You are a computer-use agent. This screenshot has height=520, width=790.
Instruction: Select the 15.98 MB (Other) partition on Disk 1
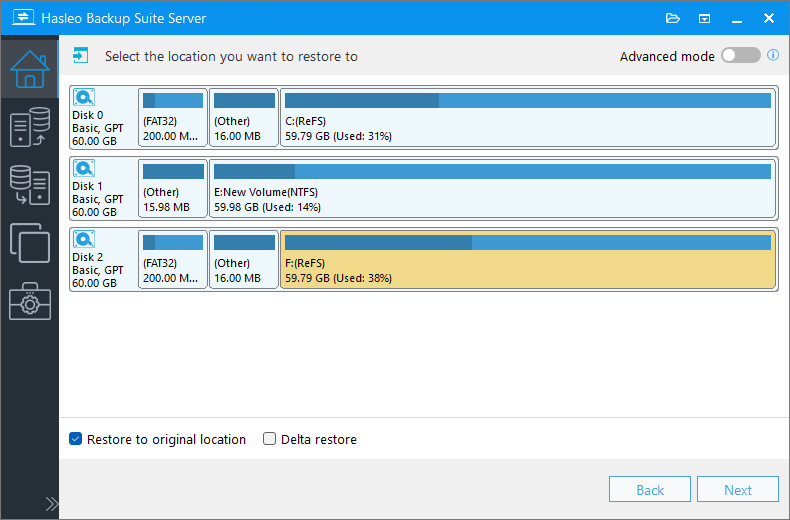(172, 188)
